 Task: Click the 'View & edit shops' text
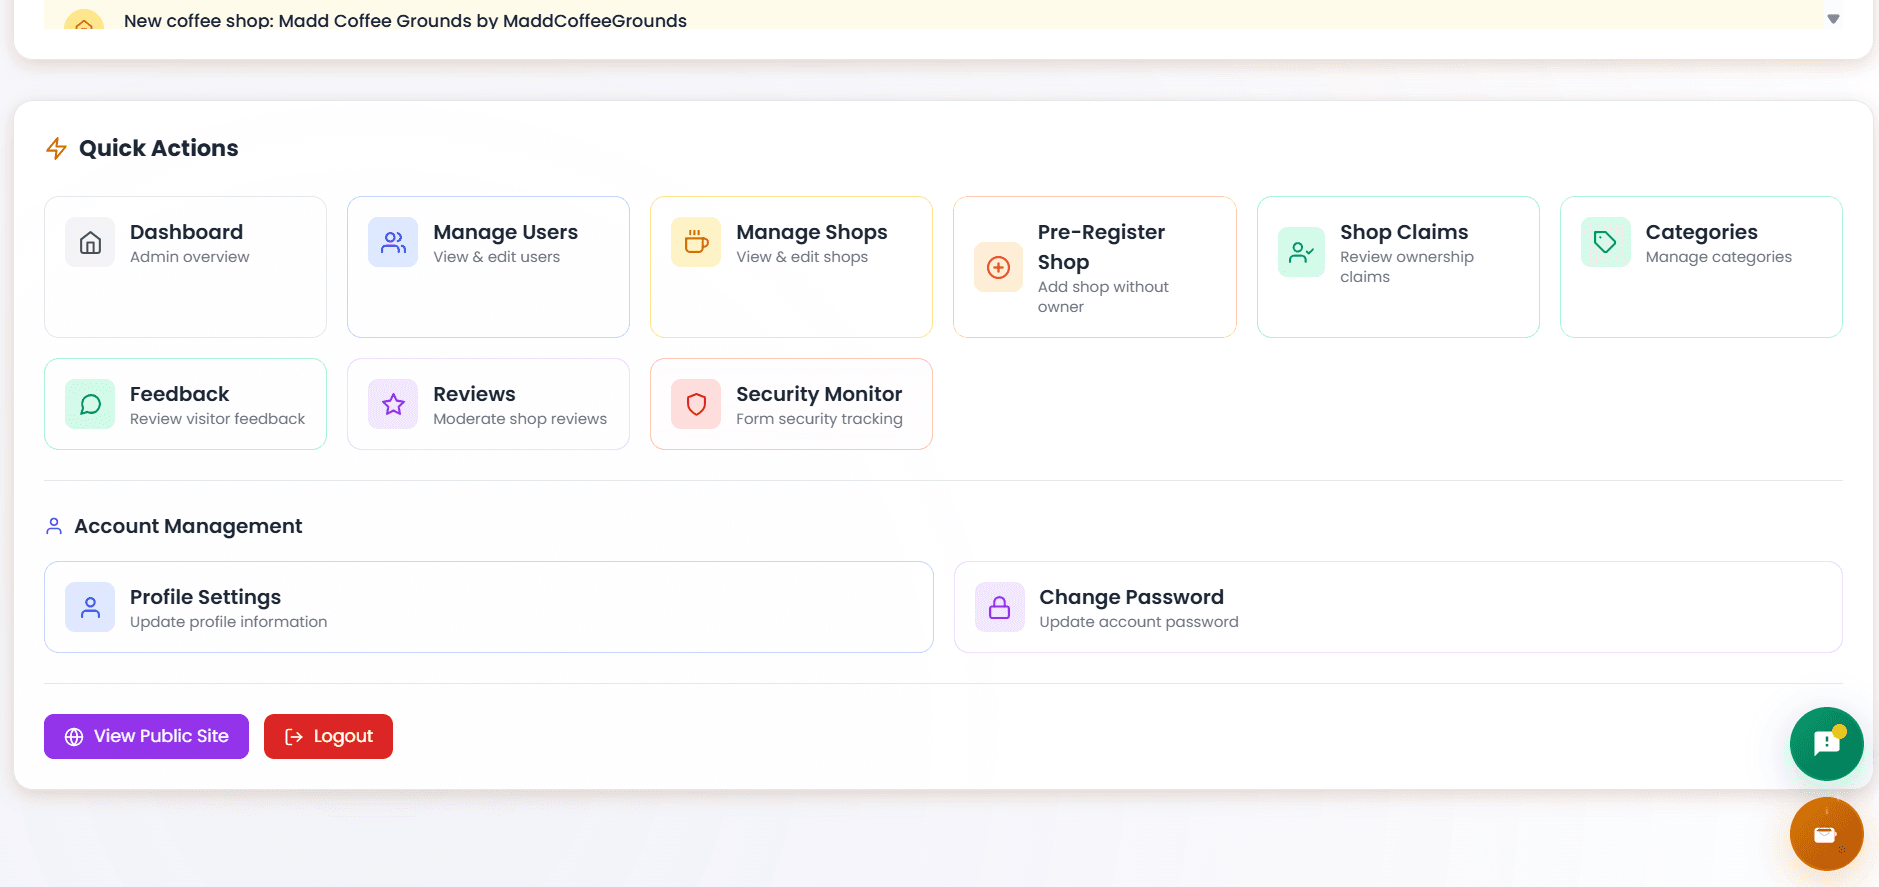802,257
